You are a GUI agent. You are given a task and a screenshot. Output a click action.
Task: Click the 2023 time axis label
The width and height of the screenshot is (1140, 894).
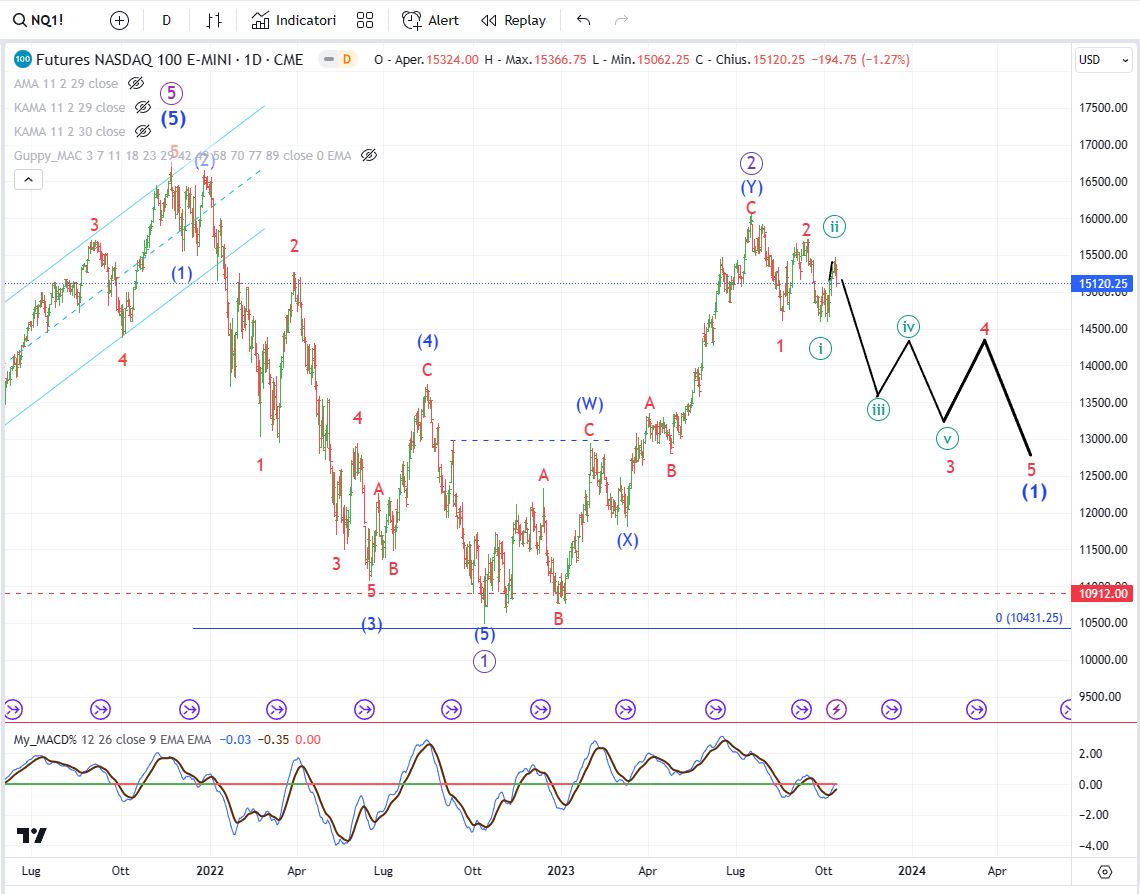561,871
